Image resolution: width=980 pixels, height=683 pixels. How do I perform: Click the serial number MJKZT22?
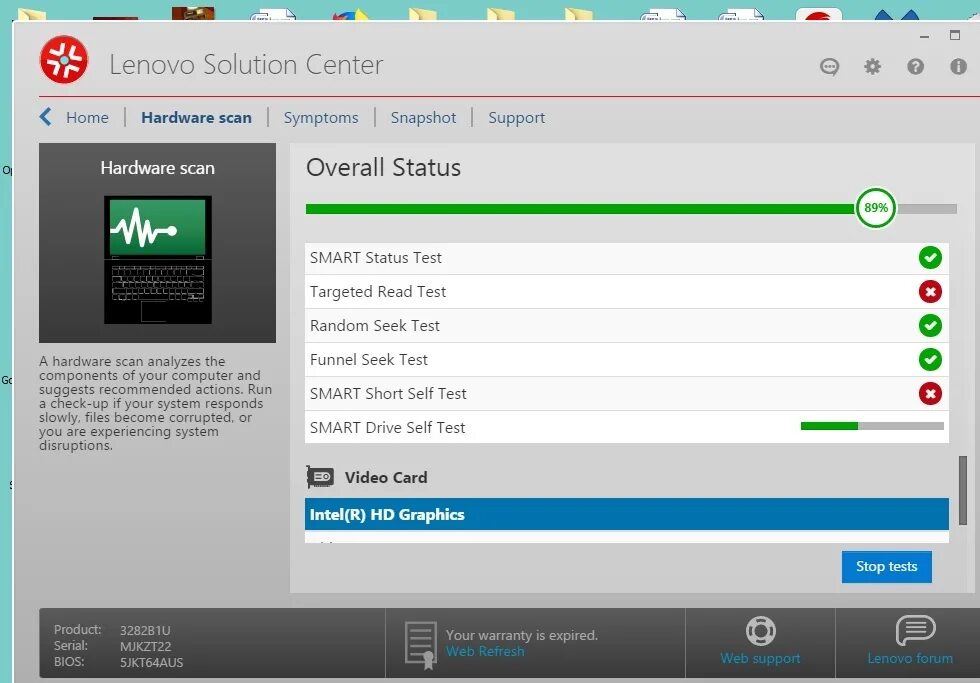pyautogui.click(x=145, y=646)
